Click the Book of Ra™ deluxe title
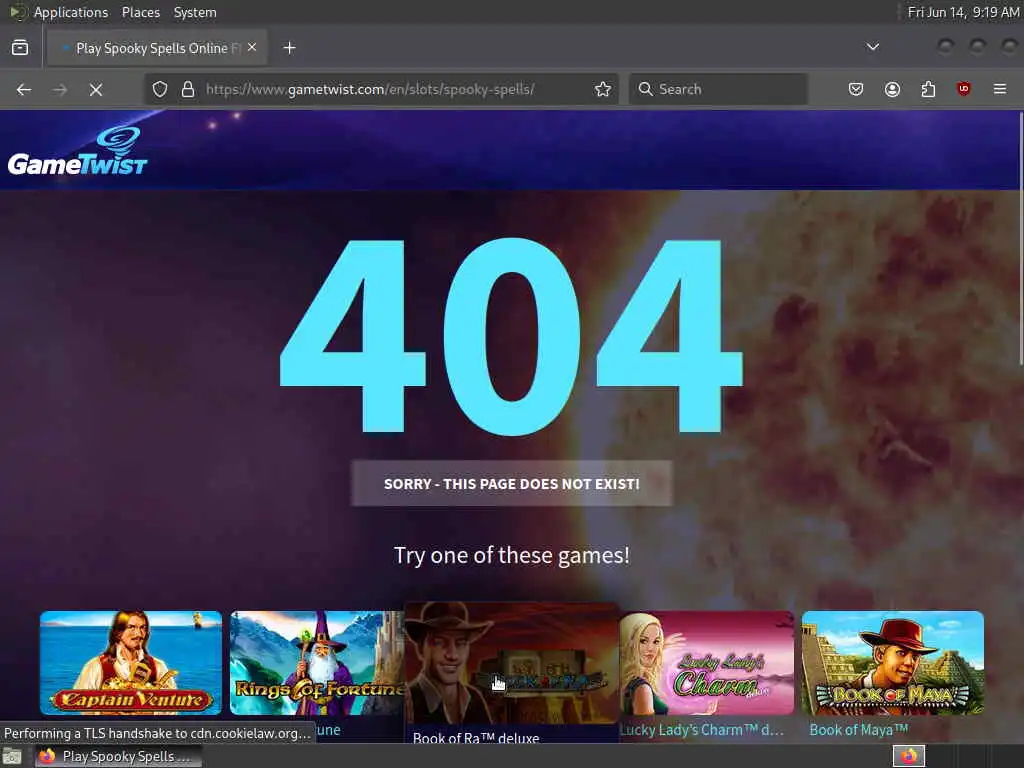 pos(476,737)
